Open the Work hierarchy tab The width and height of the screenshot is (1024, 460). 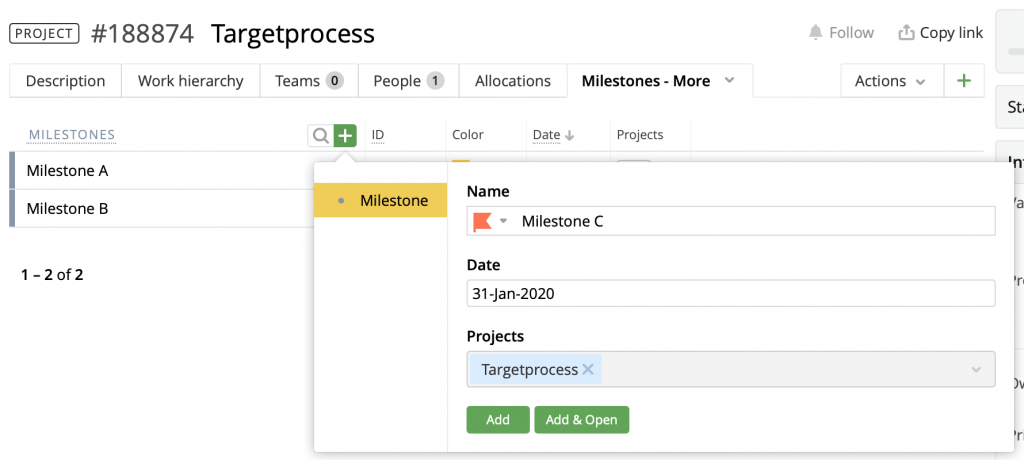coord(191,81)
